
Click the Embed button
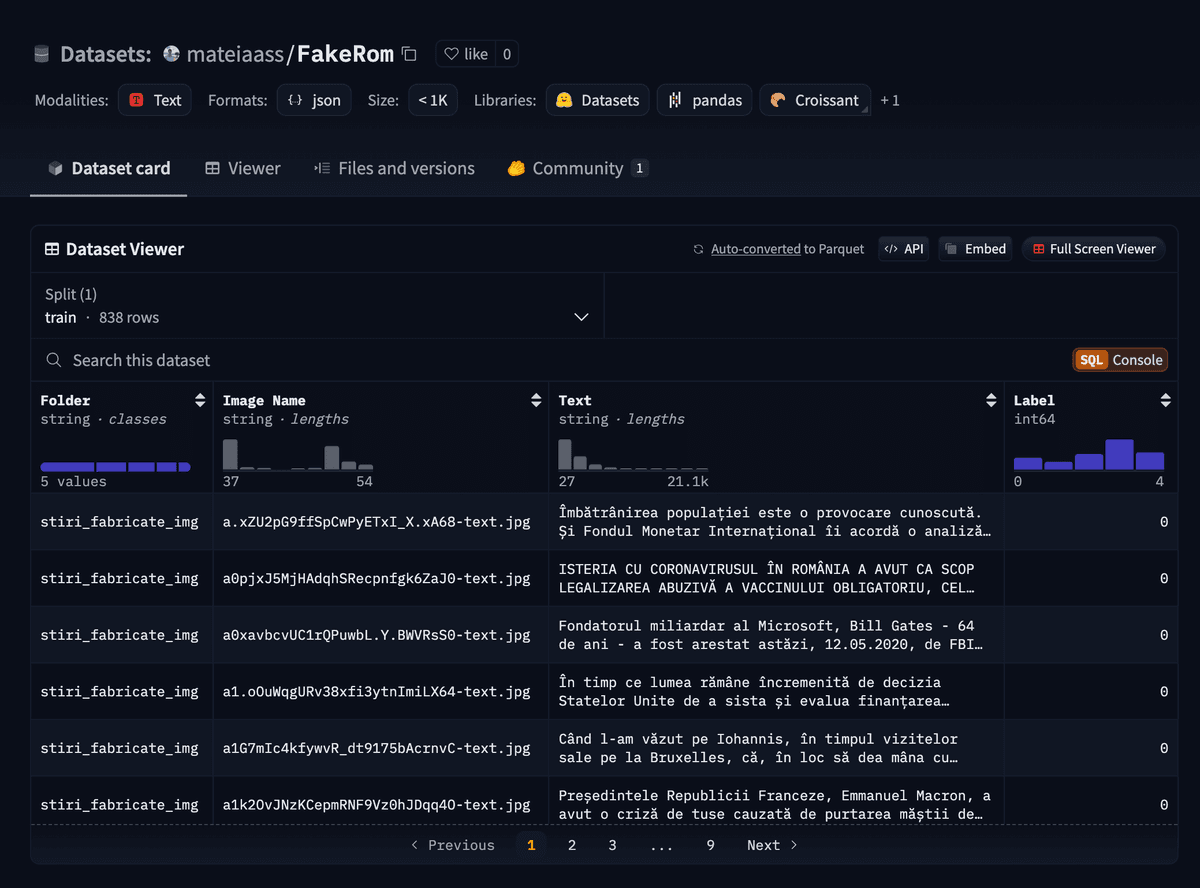pos(975,249)
